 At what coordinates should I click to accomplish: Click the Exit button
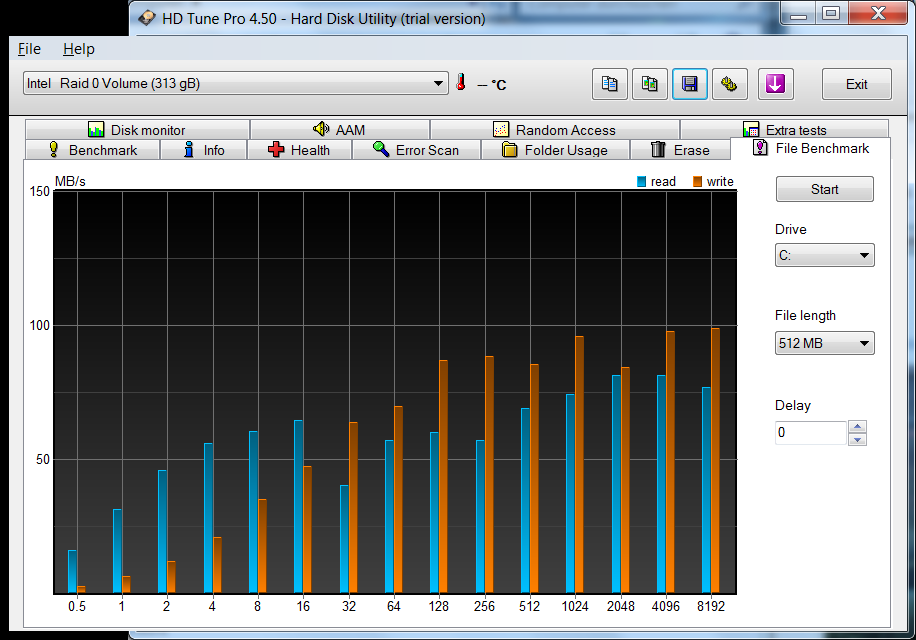click(856, 84)
